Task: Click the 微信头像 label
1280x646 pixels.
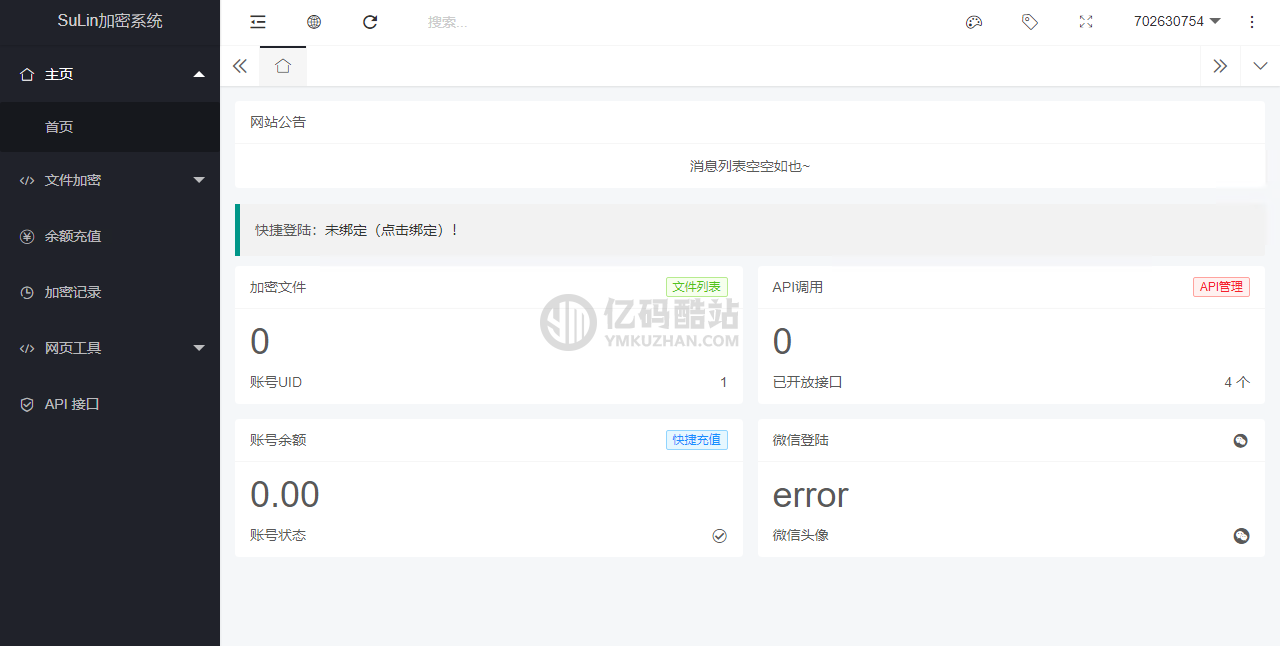Action: click(801, 535)
